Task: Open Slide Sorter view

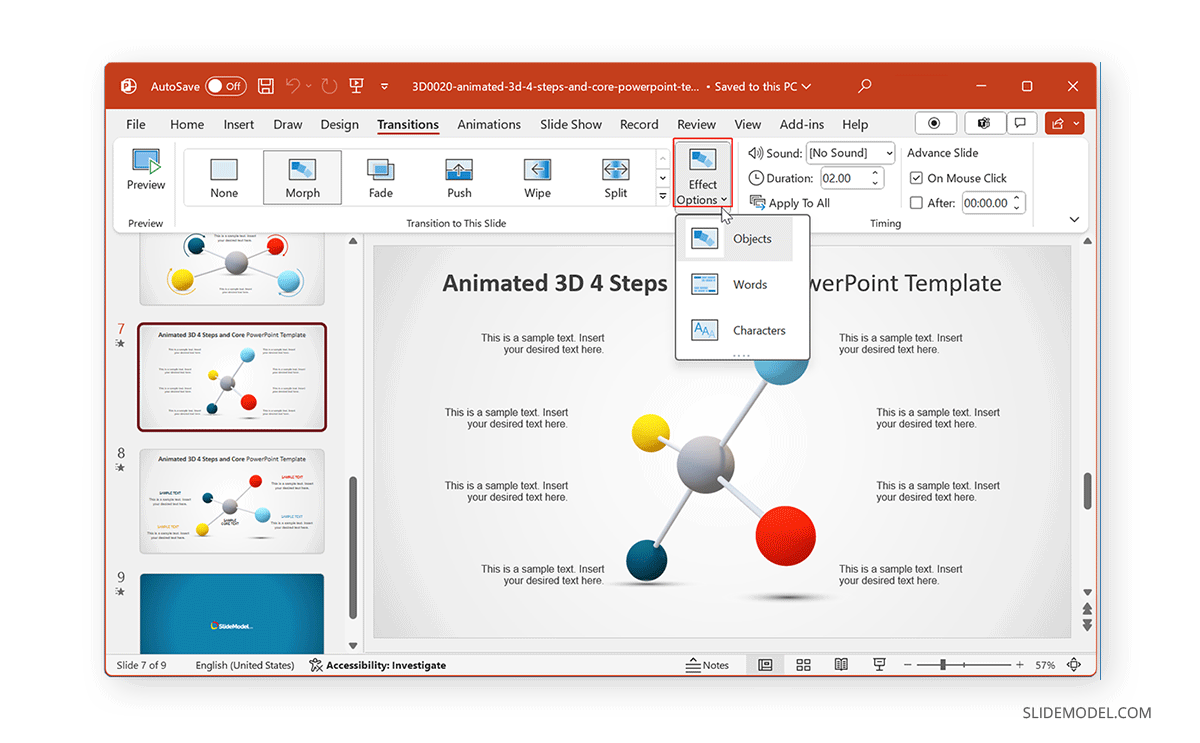Action: click(x=803, y=664)
